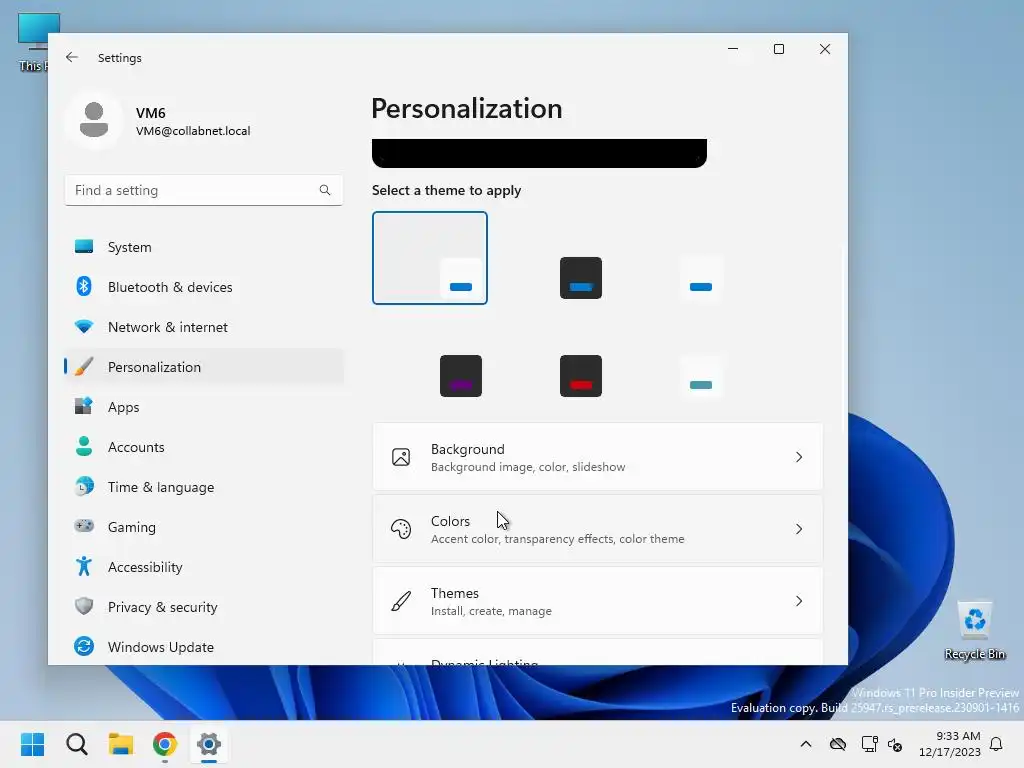The image size is (1024, 768).
Task: Click the cloud sync tray icon
Action: 838,744
